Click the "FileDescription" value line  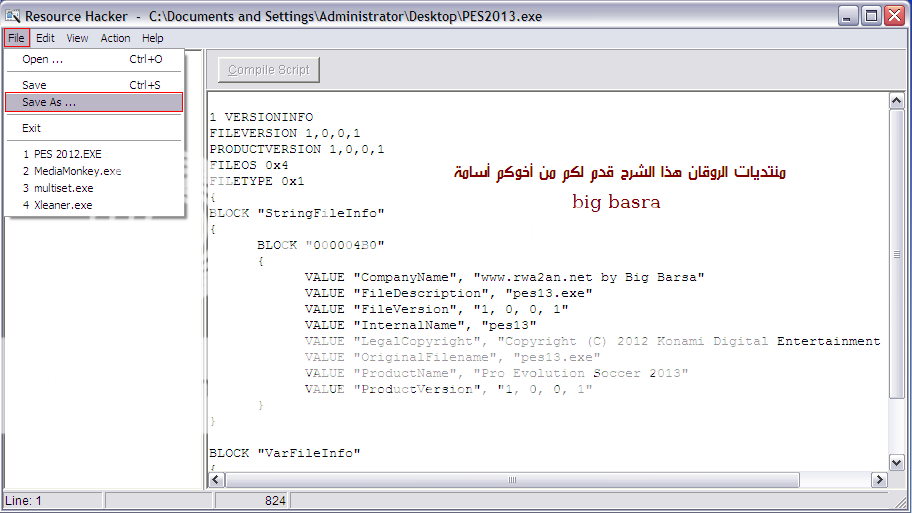click(x=448, y=293)
